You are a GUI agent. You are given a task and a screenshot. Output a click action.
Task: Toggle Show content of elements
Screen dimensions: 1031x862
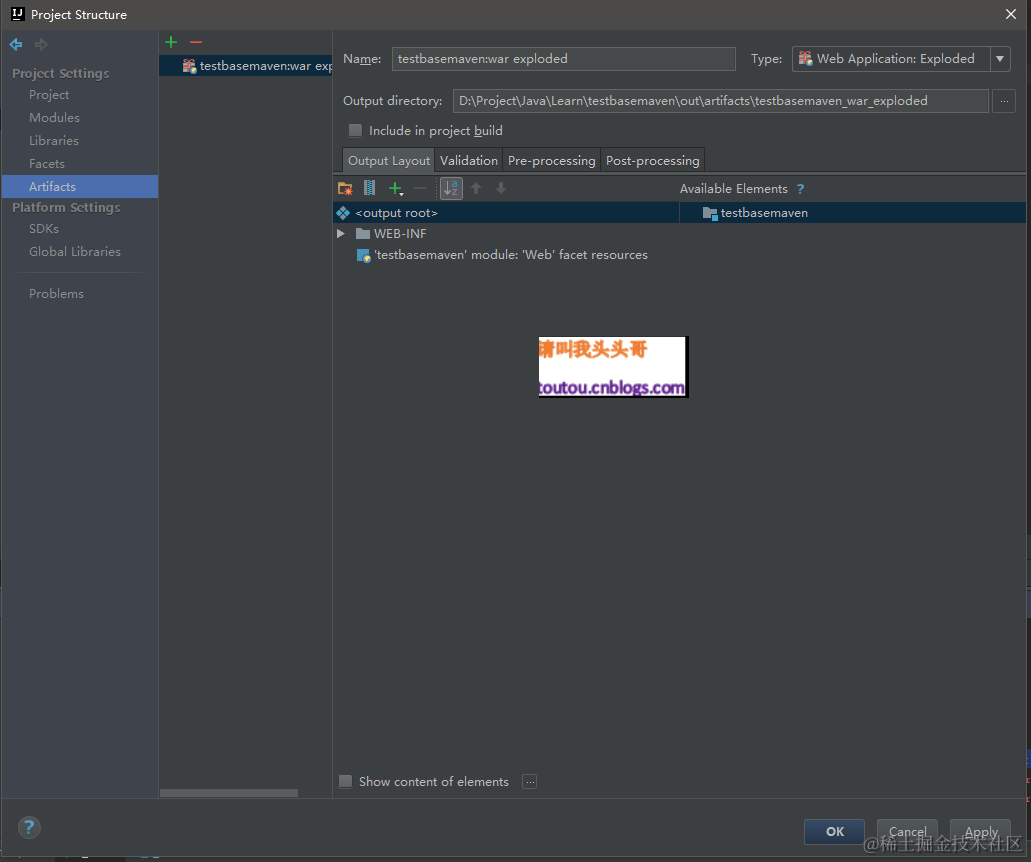pyautogui.click(x=345, y=781)
